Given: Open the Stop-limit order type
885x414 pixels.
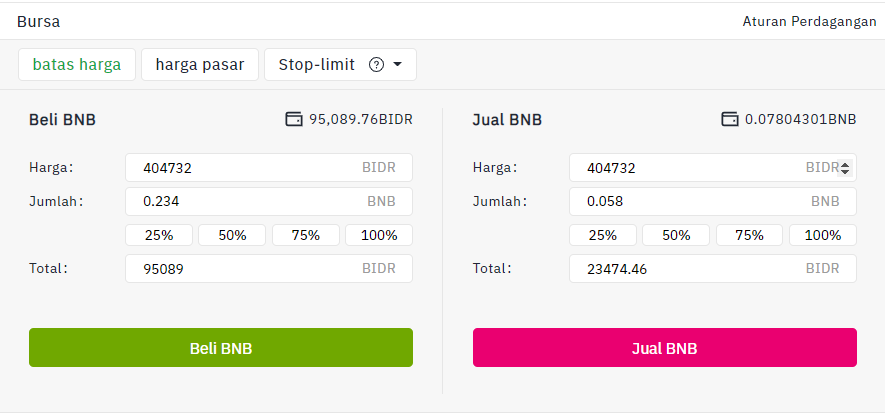Looking at the screenshot, I should [317, 65].
